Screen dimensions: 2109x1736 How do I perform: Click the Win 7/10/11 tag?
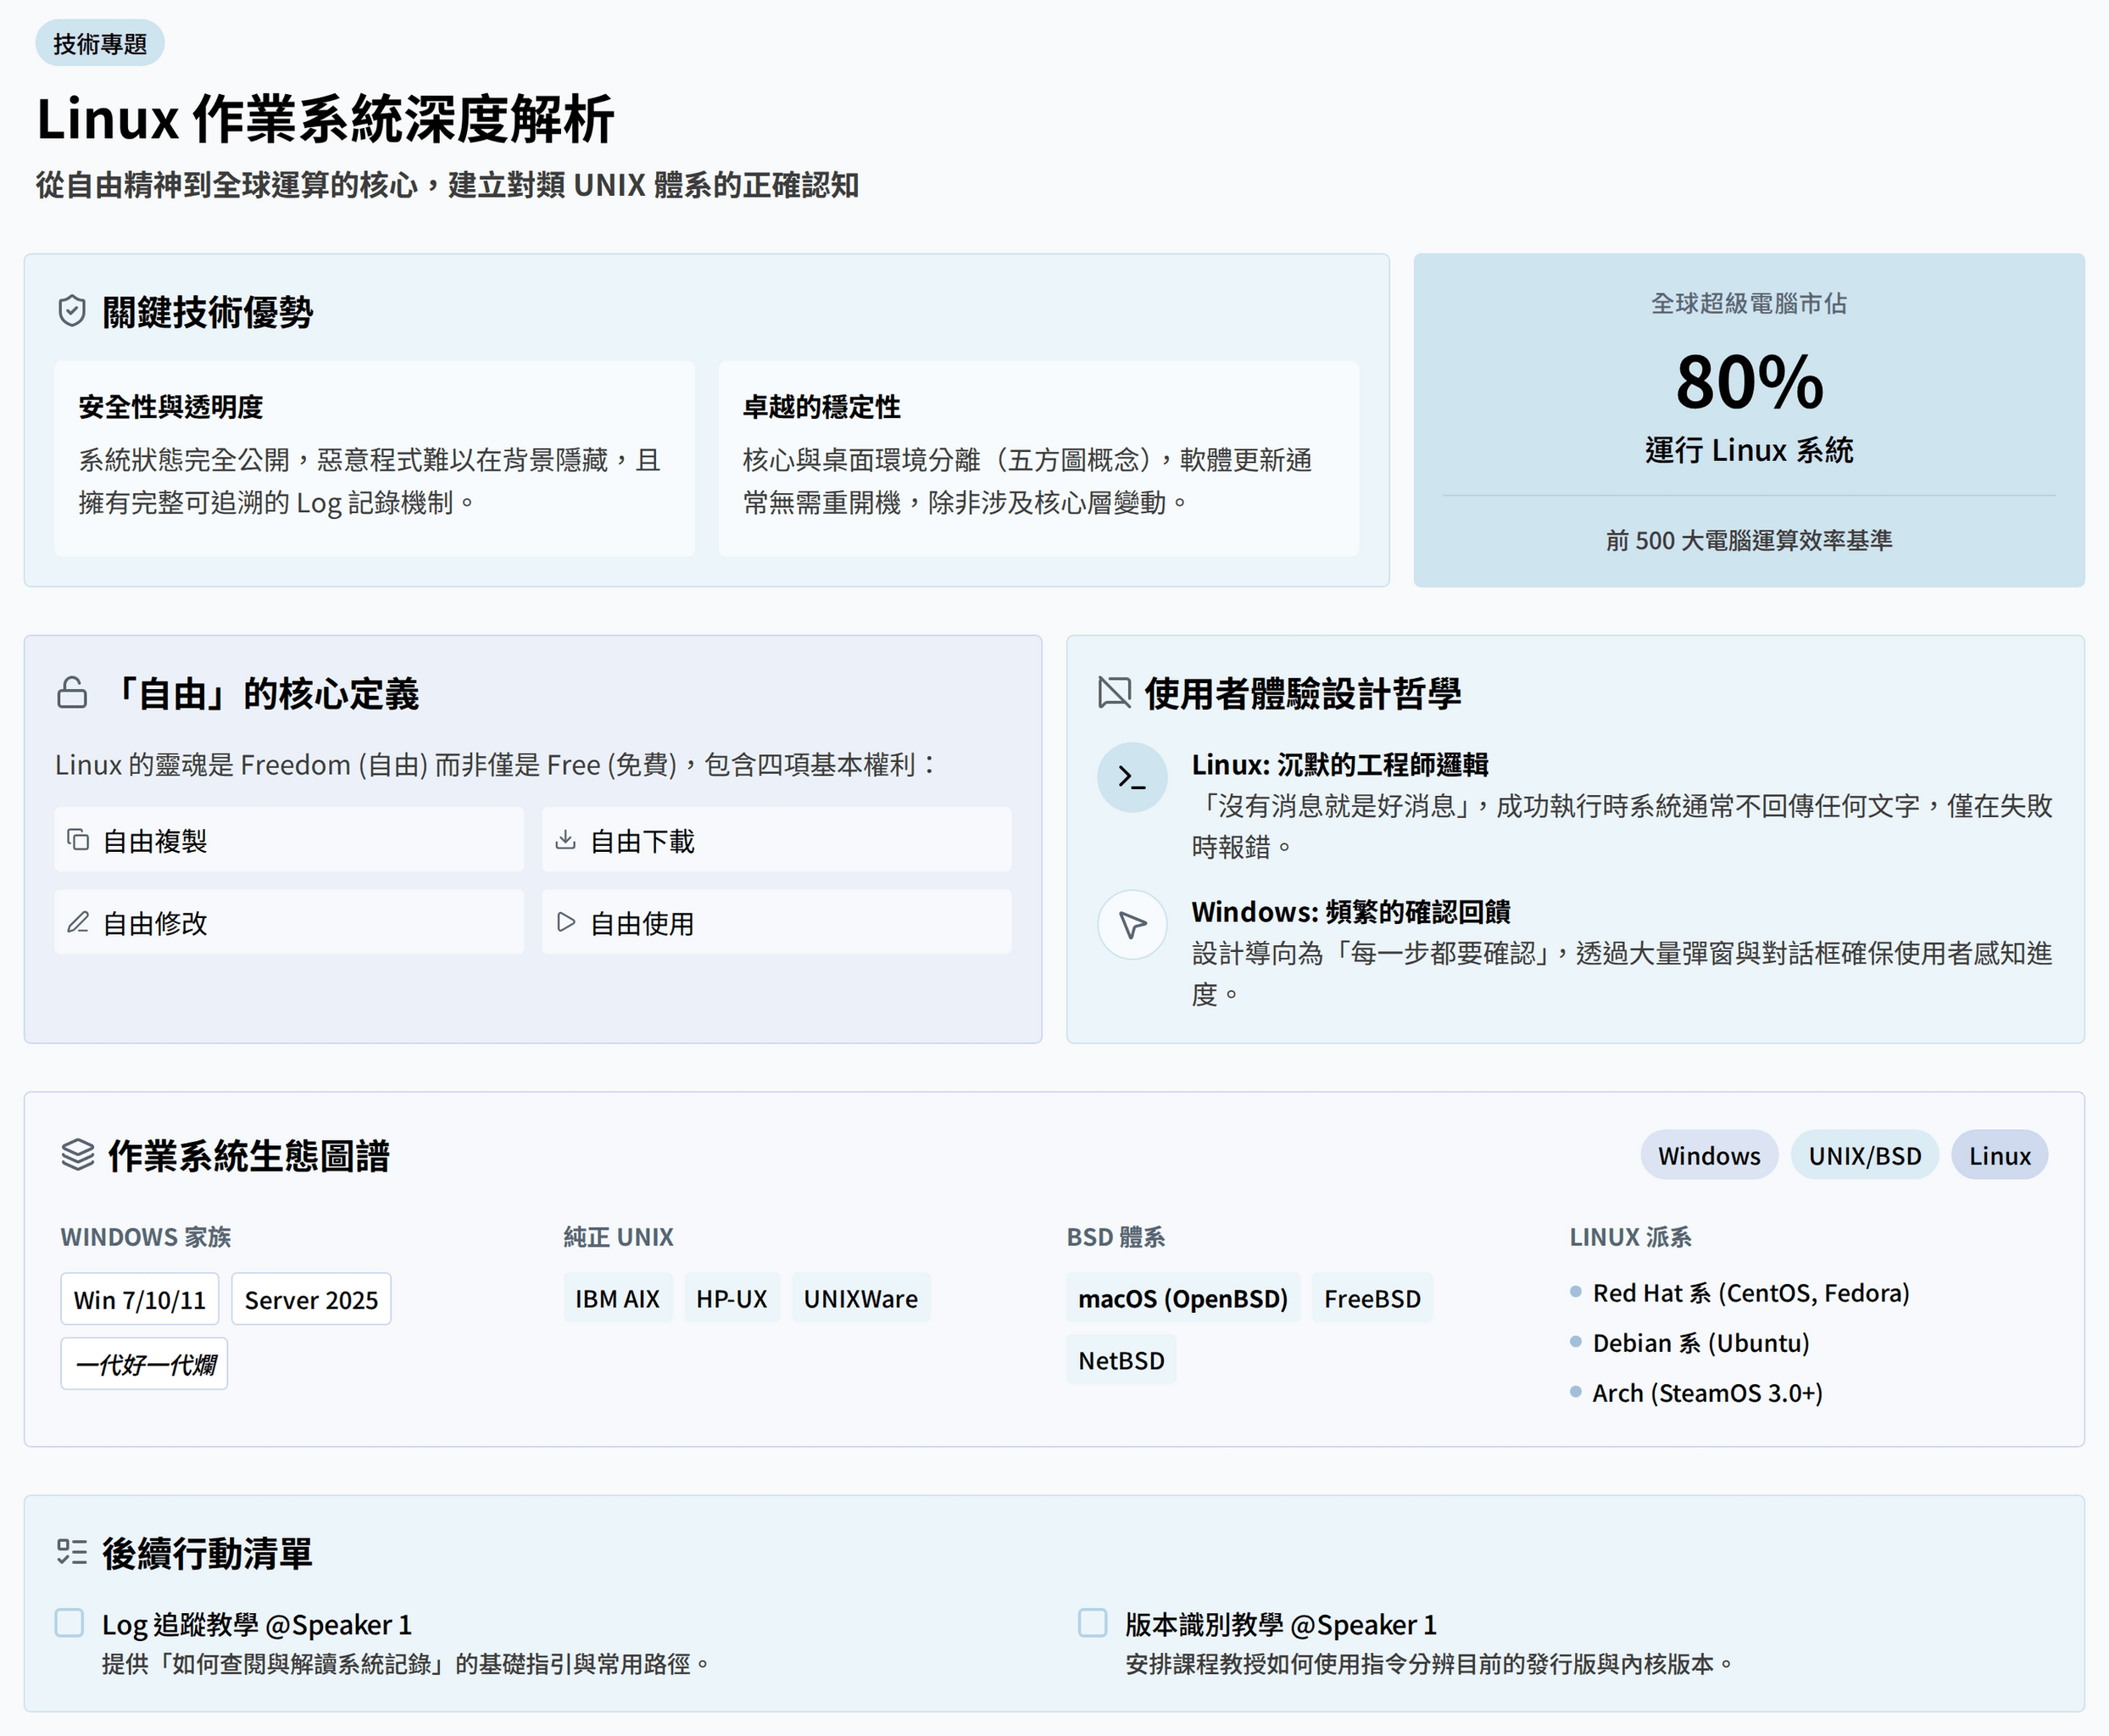139,1299
